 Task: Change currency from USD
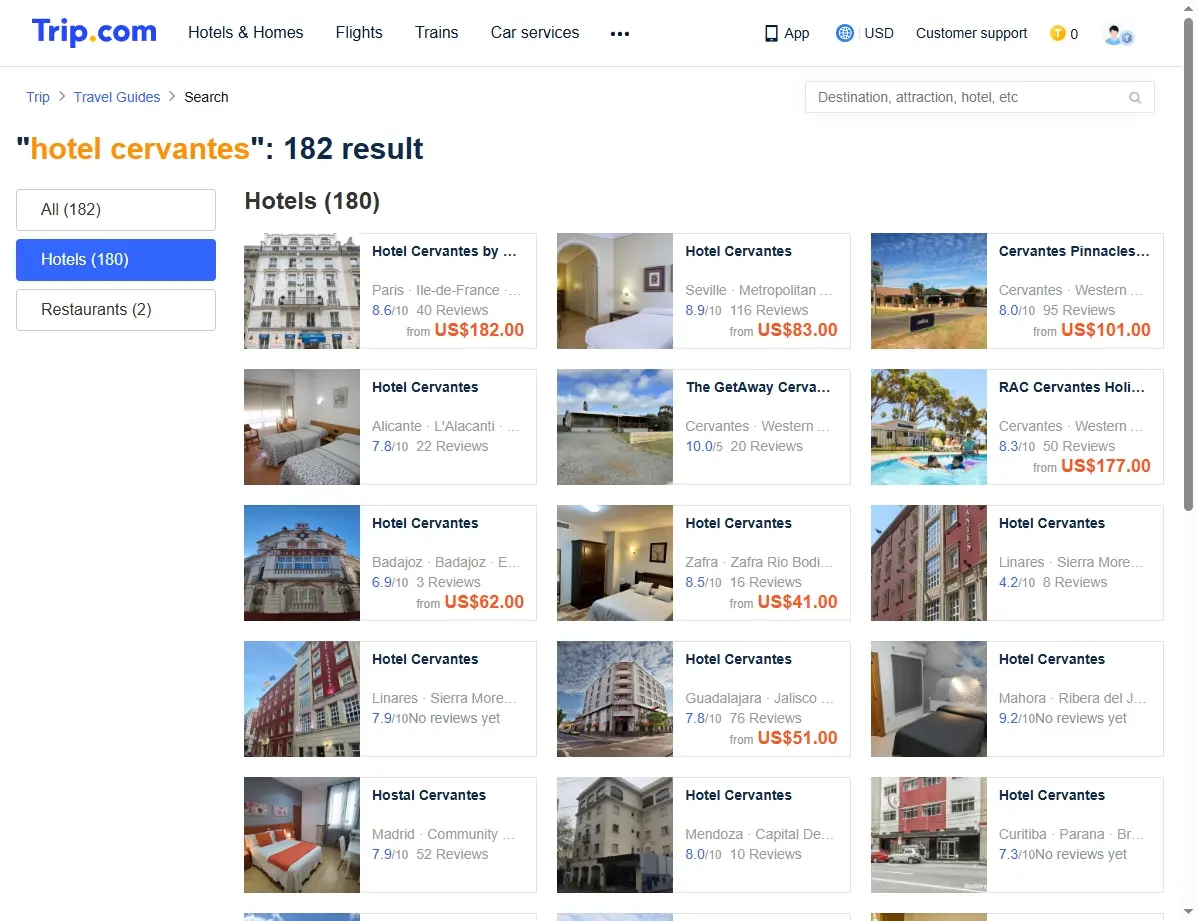pyautogui.click(x=879, y=34)
